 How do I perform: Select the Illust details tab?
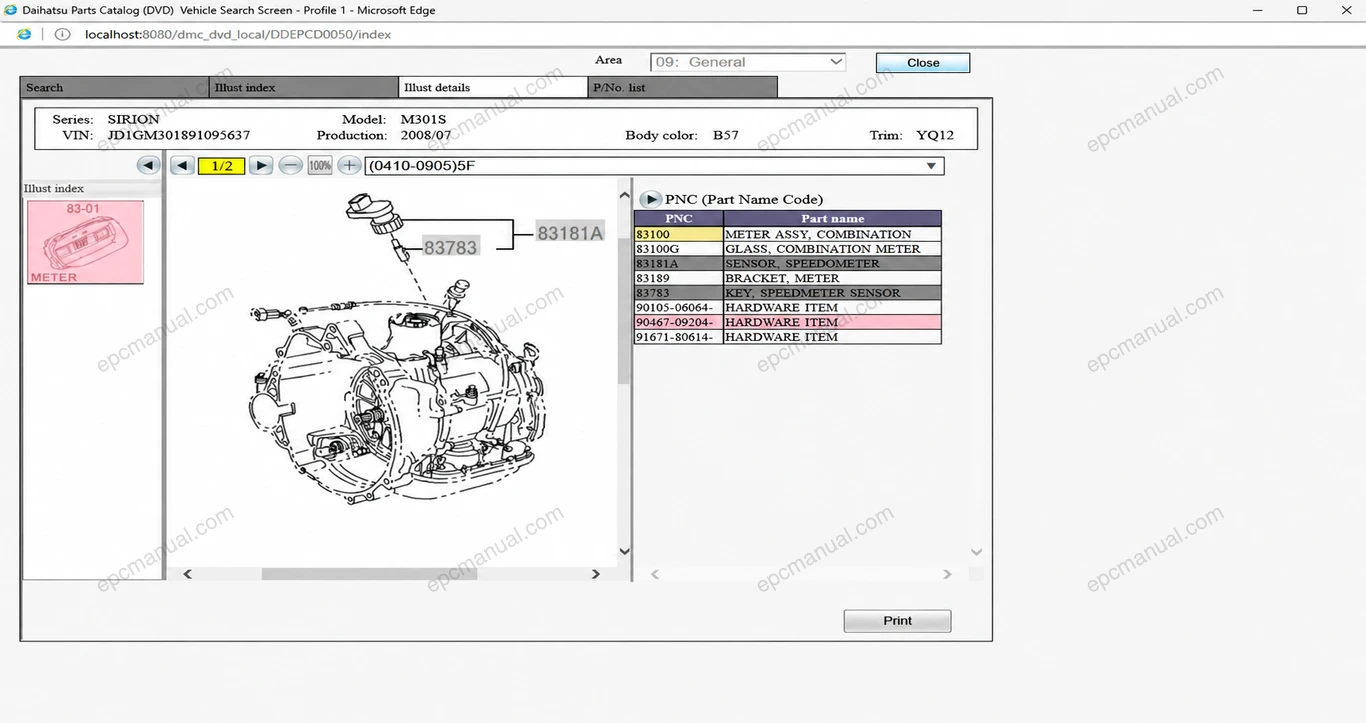[494, 88]
